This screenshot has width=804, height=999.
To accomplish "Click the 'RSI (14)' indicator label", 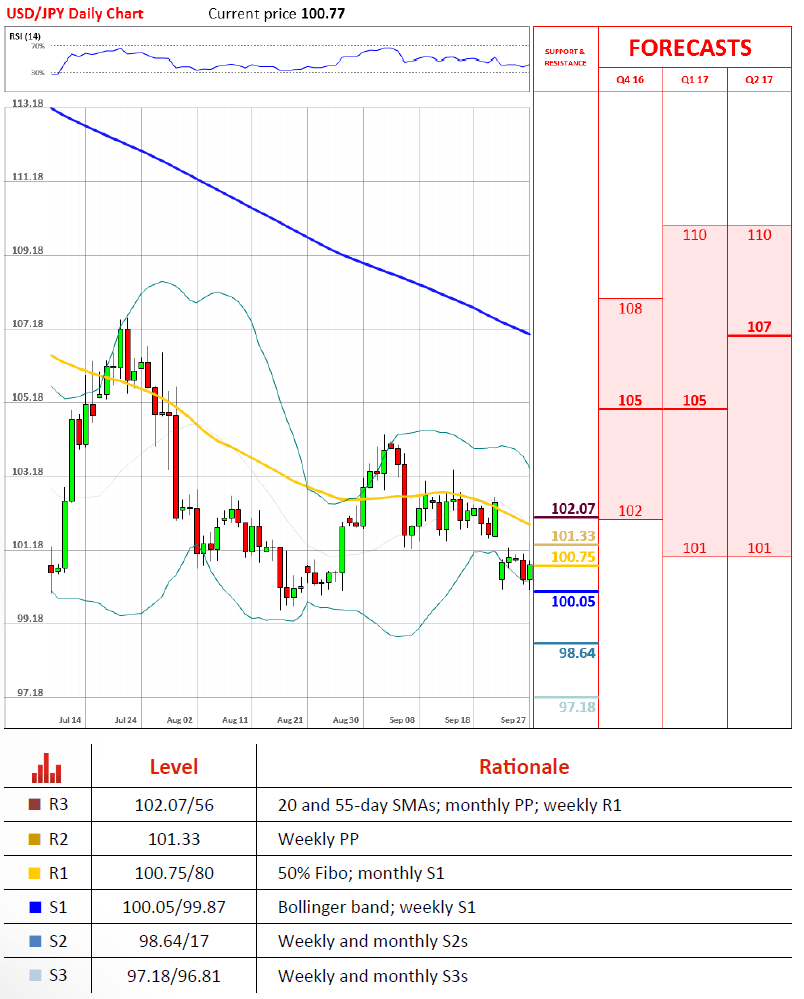I will [25, 36].
